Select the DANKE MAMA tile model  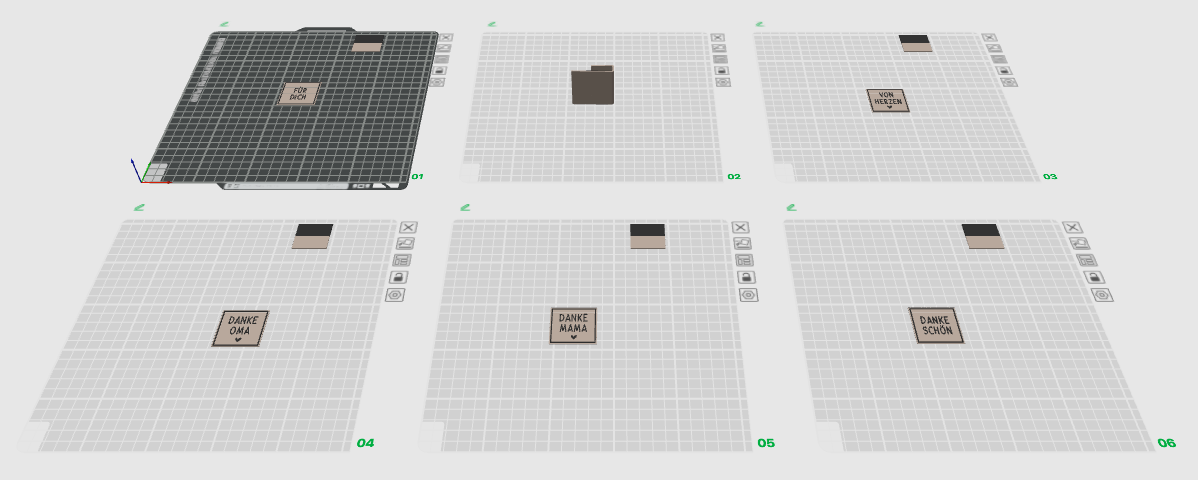(573, 326)
